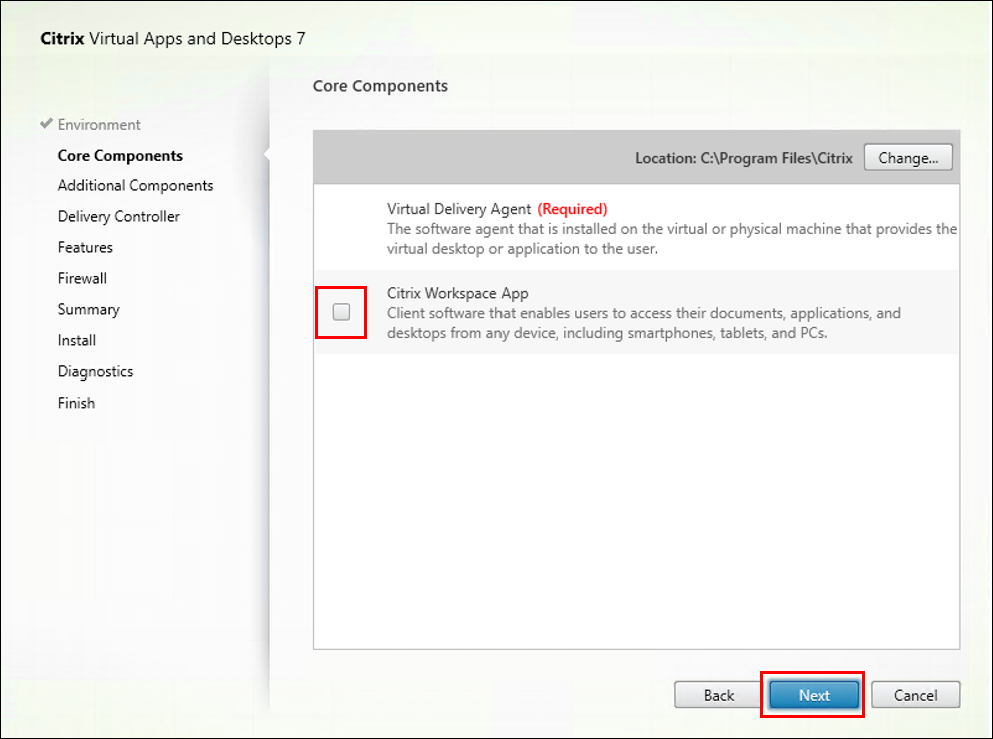Go to the Next step
993x739 pixels.
point(814,695)
